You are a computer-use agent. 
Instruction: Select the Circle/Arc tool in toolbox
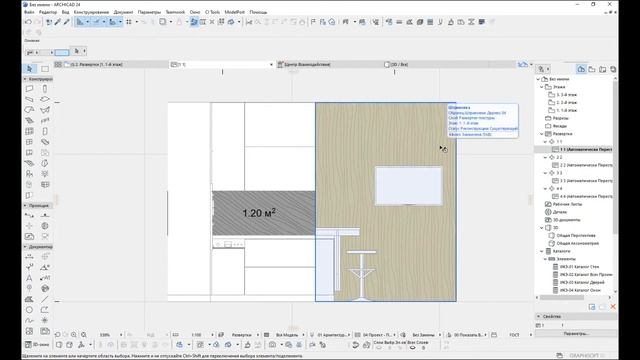point(29,310)
